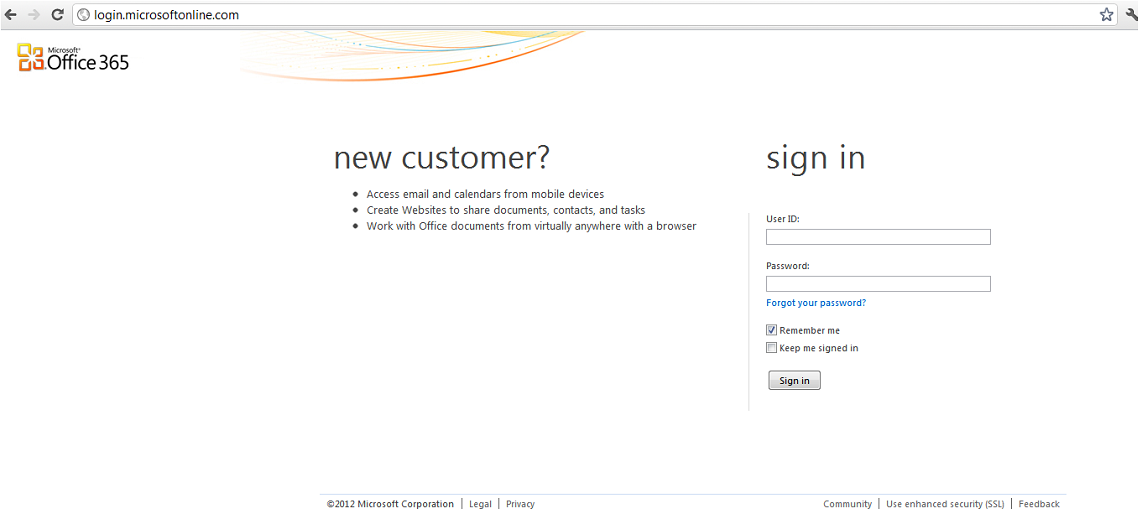The height and width of the screenshot is (519, 1138).
Task: Uncheck the 'Remember me' checkbox
Action: click(771, 330)
